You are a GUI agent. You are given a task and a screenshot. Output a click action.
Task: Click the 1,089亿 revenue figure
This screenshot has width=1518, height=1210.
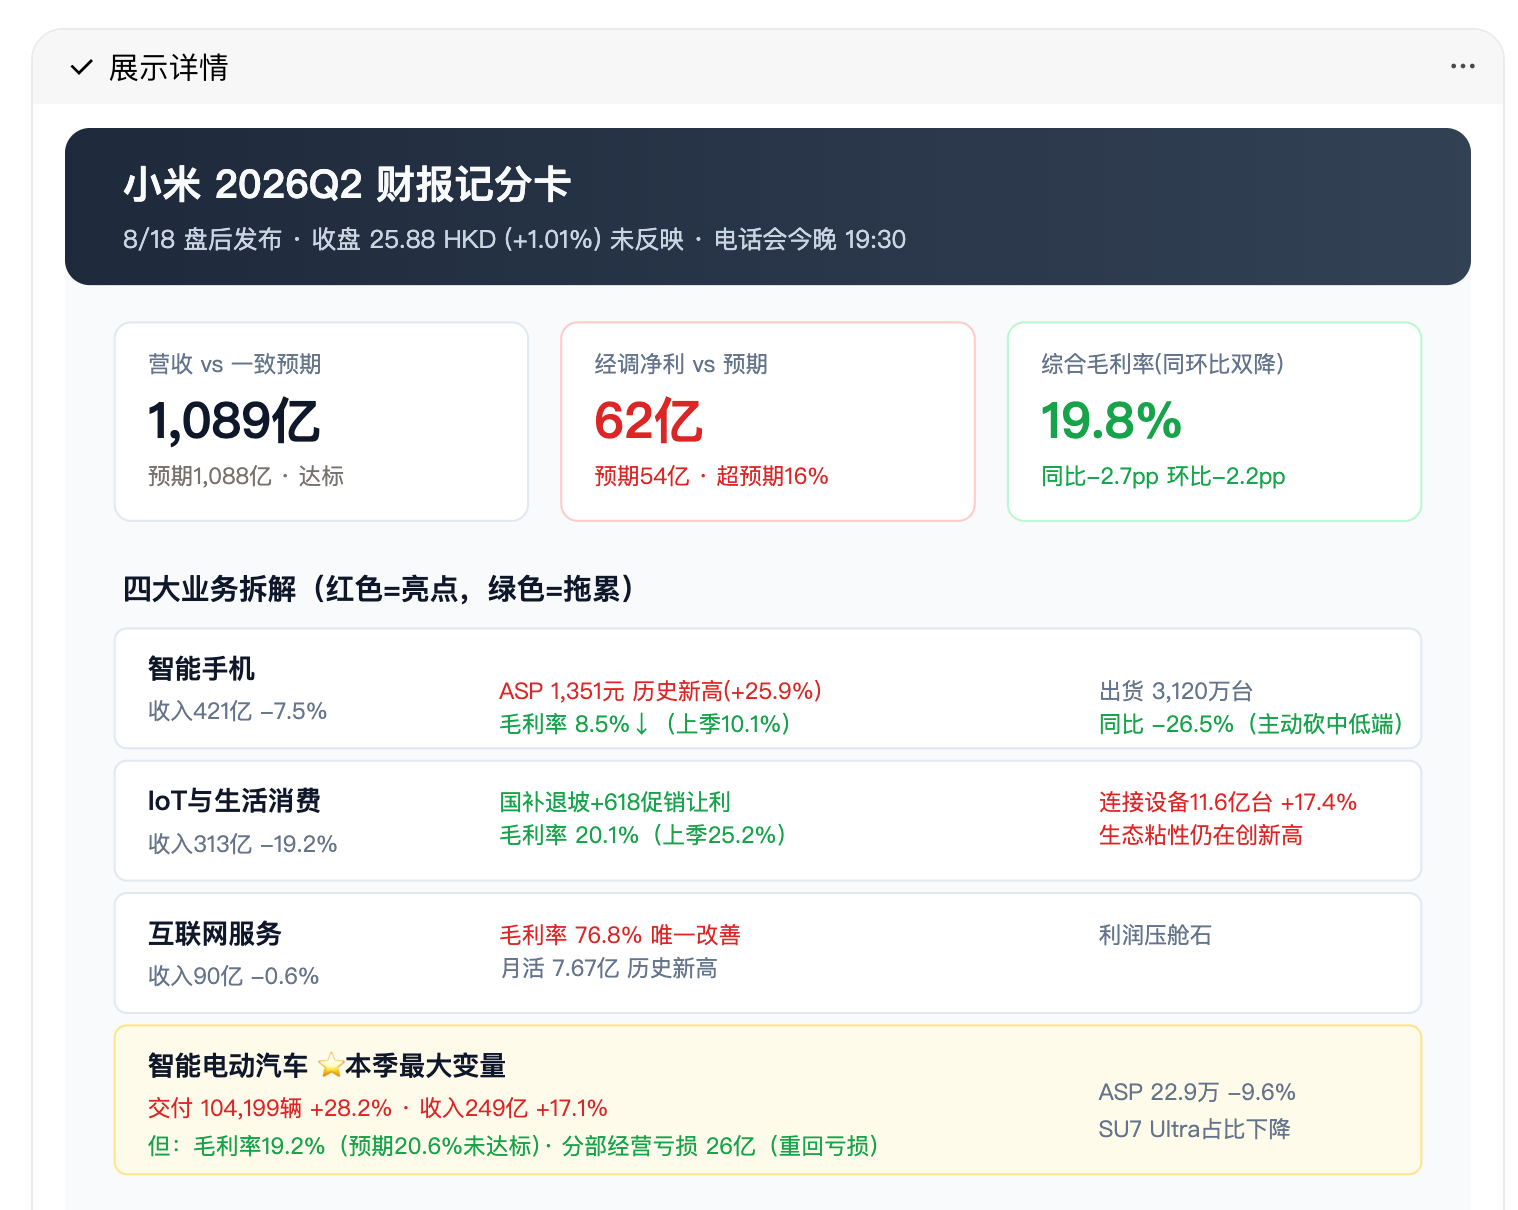pyautogui.click(x=234, y=420)
